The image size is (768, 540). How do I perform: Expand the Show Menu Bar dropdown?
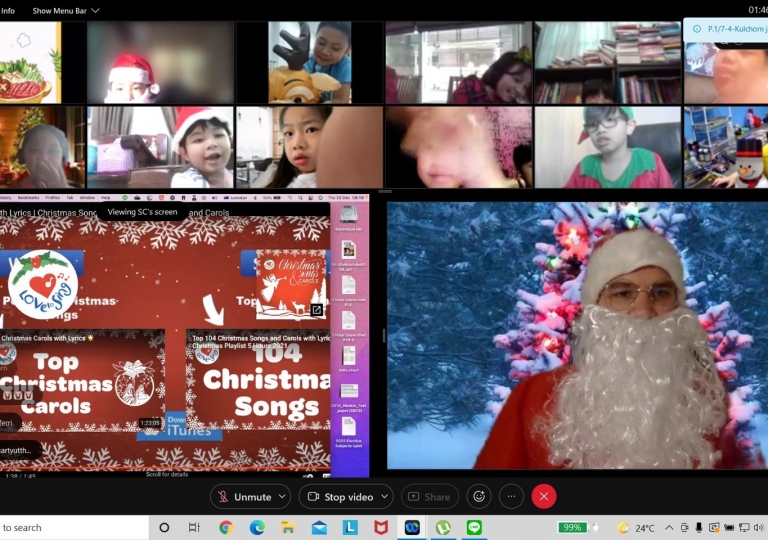coord(66,10)
